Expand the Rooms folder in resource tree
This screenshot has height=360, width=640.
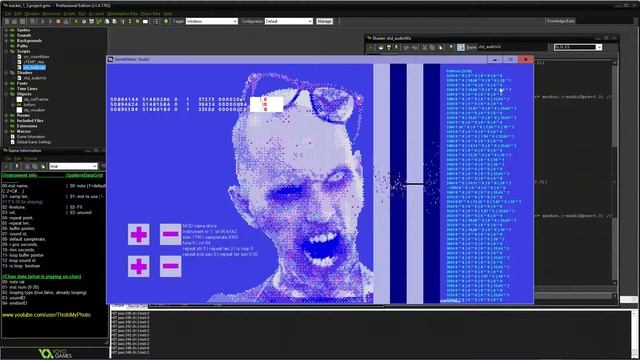click(6, 116)
